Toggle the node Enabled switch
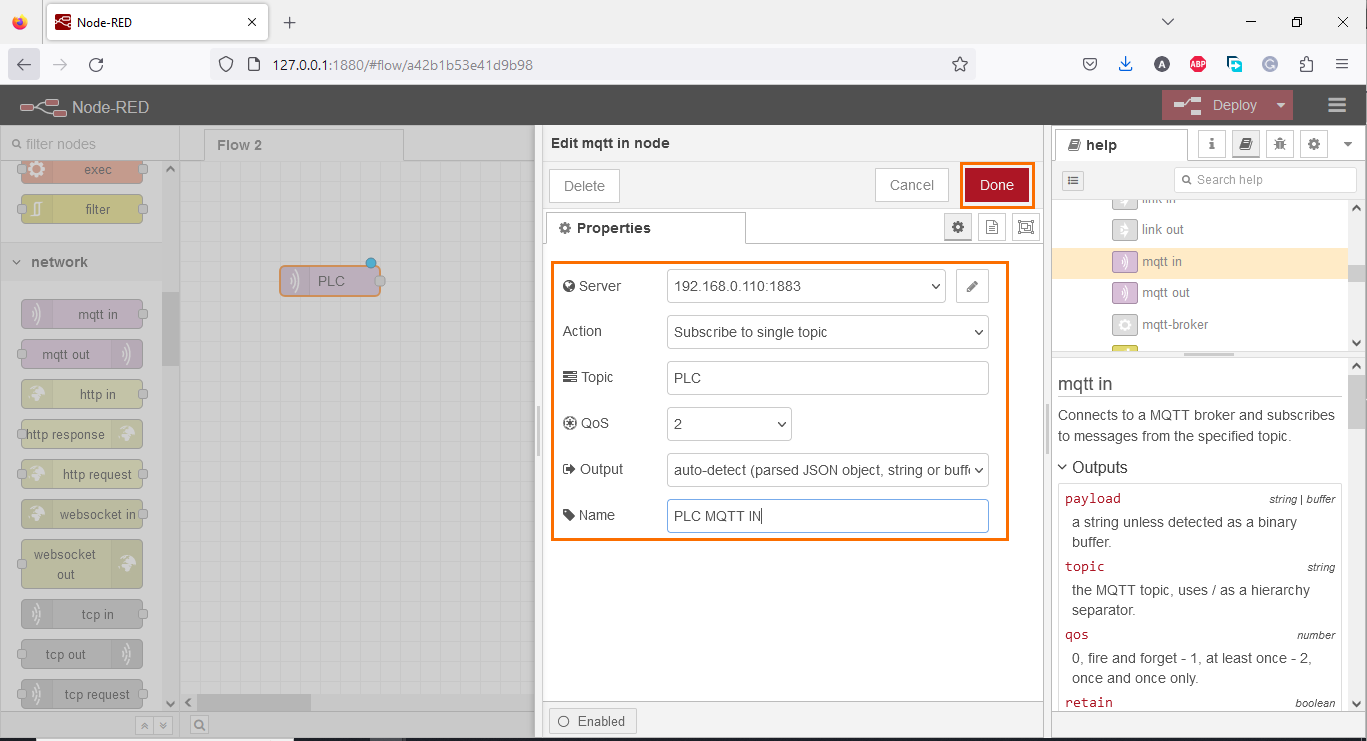Image resolution: width=1367 pixels, height=741 pixels. (592, 720)
